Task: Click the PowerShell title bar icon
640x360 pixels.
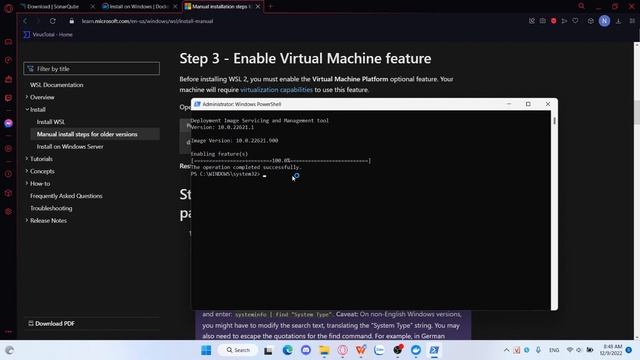Action: click(x=197, y=104)
